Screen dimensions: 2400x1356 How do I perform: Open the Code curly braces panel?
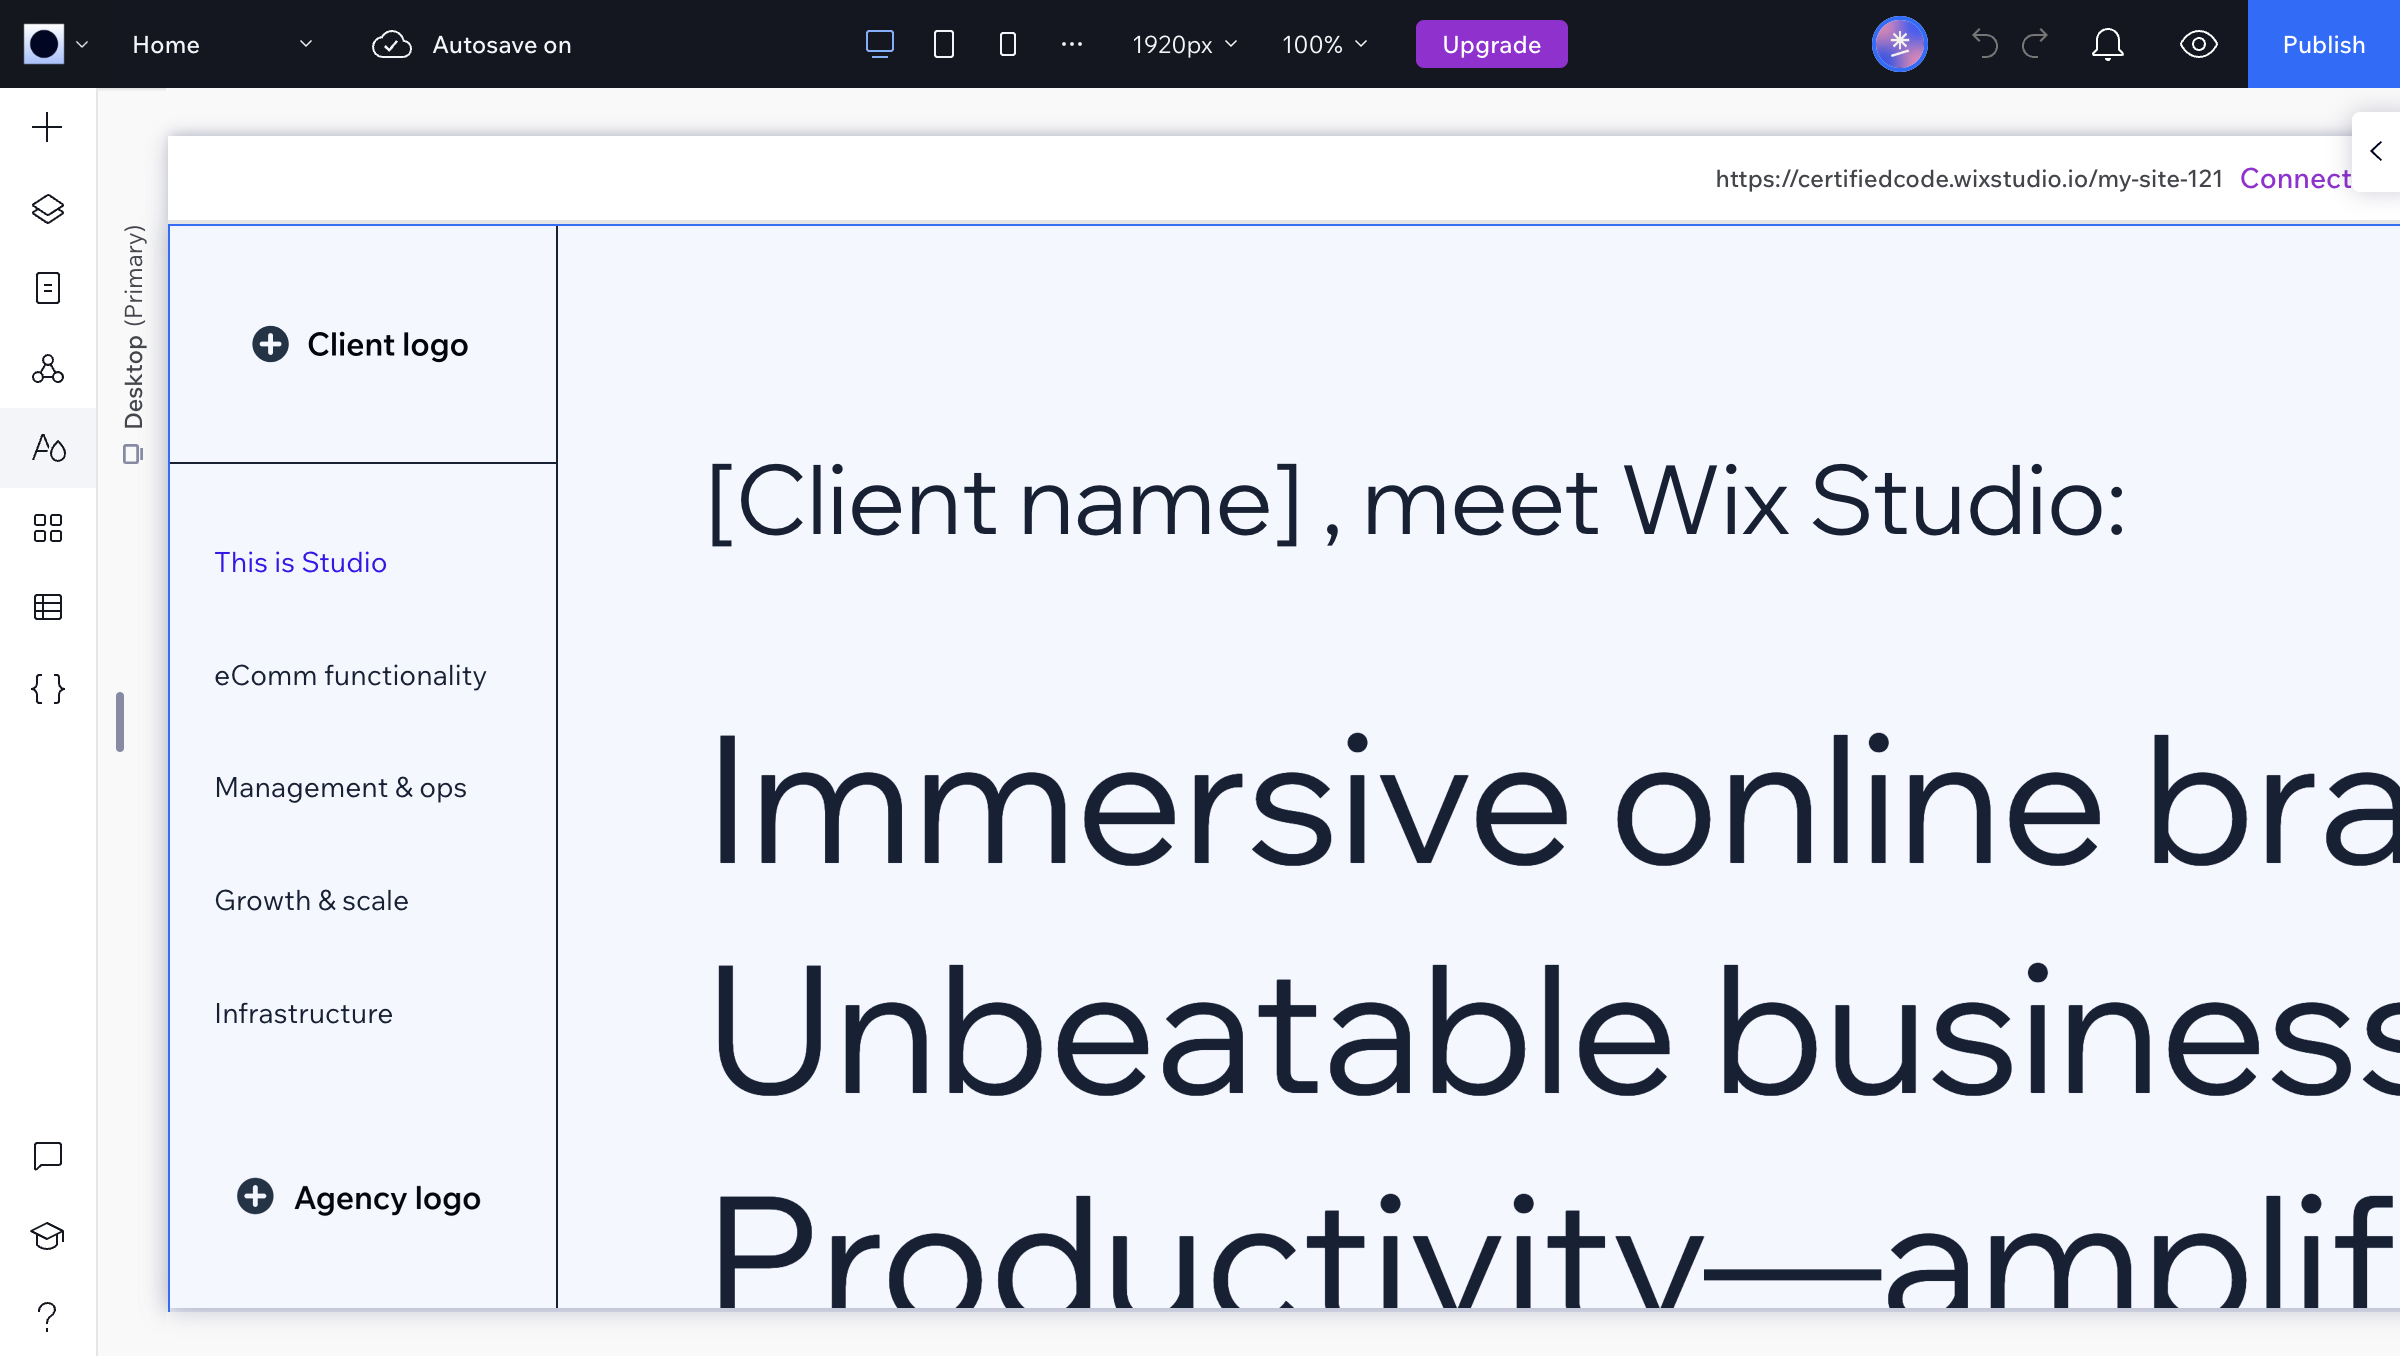[x=47, y=688]
